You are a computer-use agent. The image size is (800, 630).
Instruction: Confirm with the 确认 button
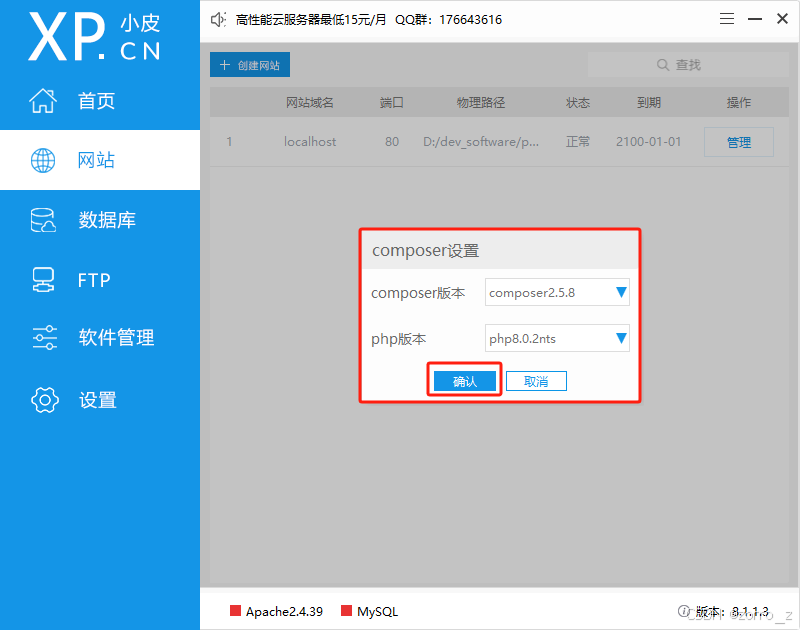click(x=465, y=381)
